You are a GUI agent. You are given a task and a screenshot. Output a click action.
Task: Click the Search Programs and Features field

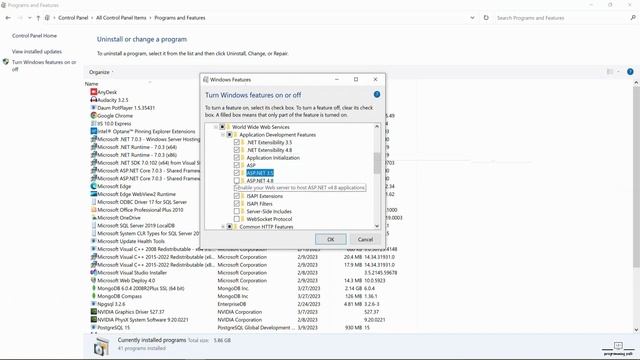pos(562,18)
